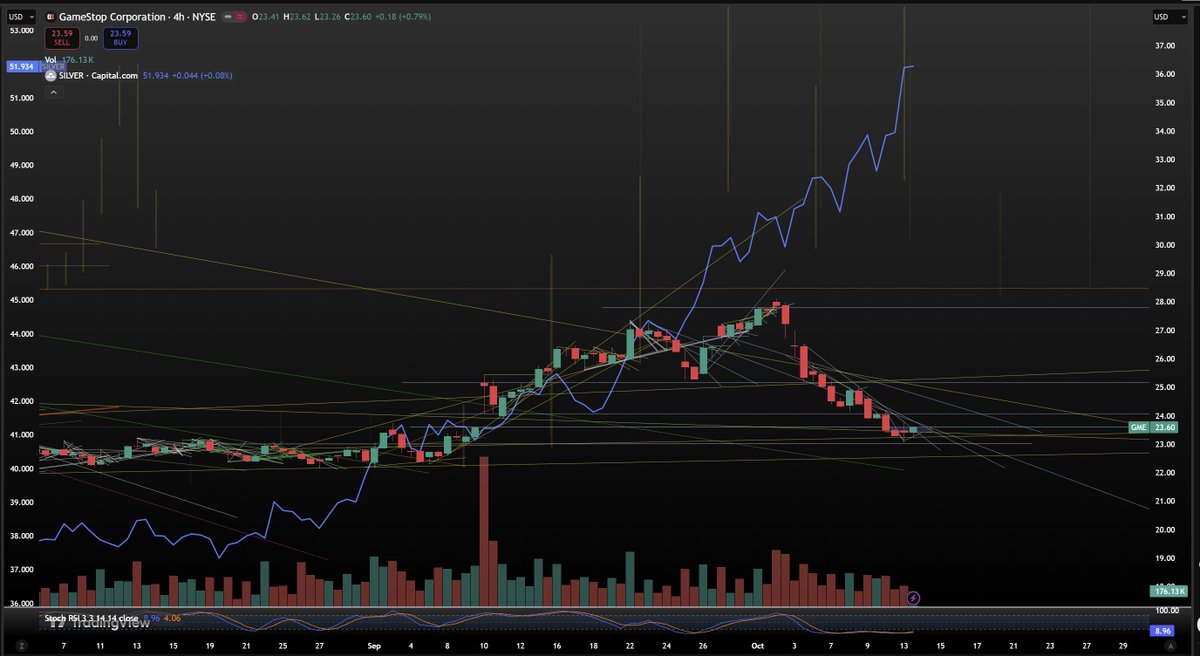Screen dimensions: 1200x656
Task: Open the left USD currency dropdown
Action: [22, 16]
